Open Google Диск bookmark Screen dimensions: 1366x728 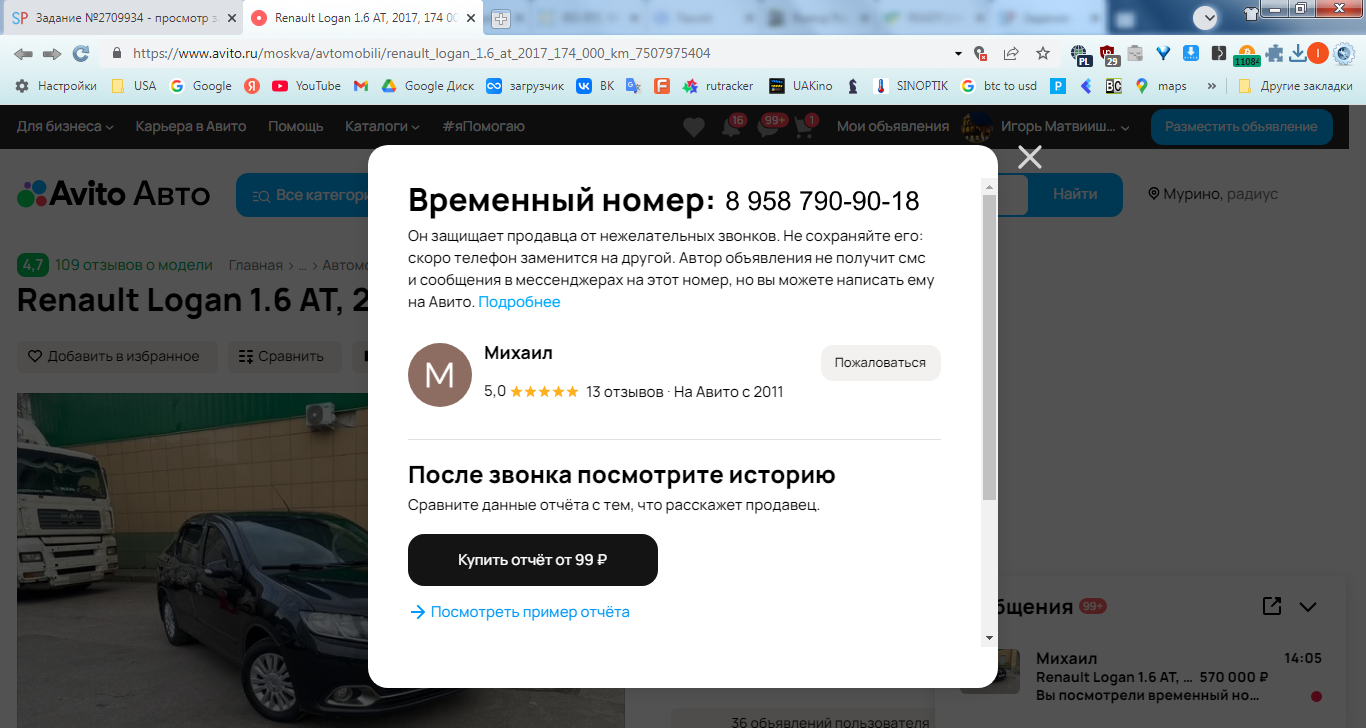427,86
